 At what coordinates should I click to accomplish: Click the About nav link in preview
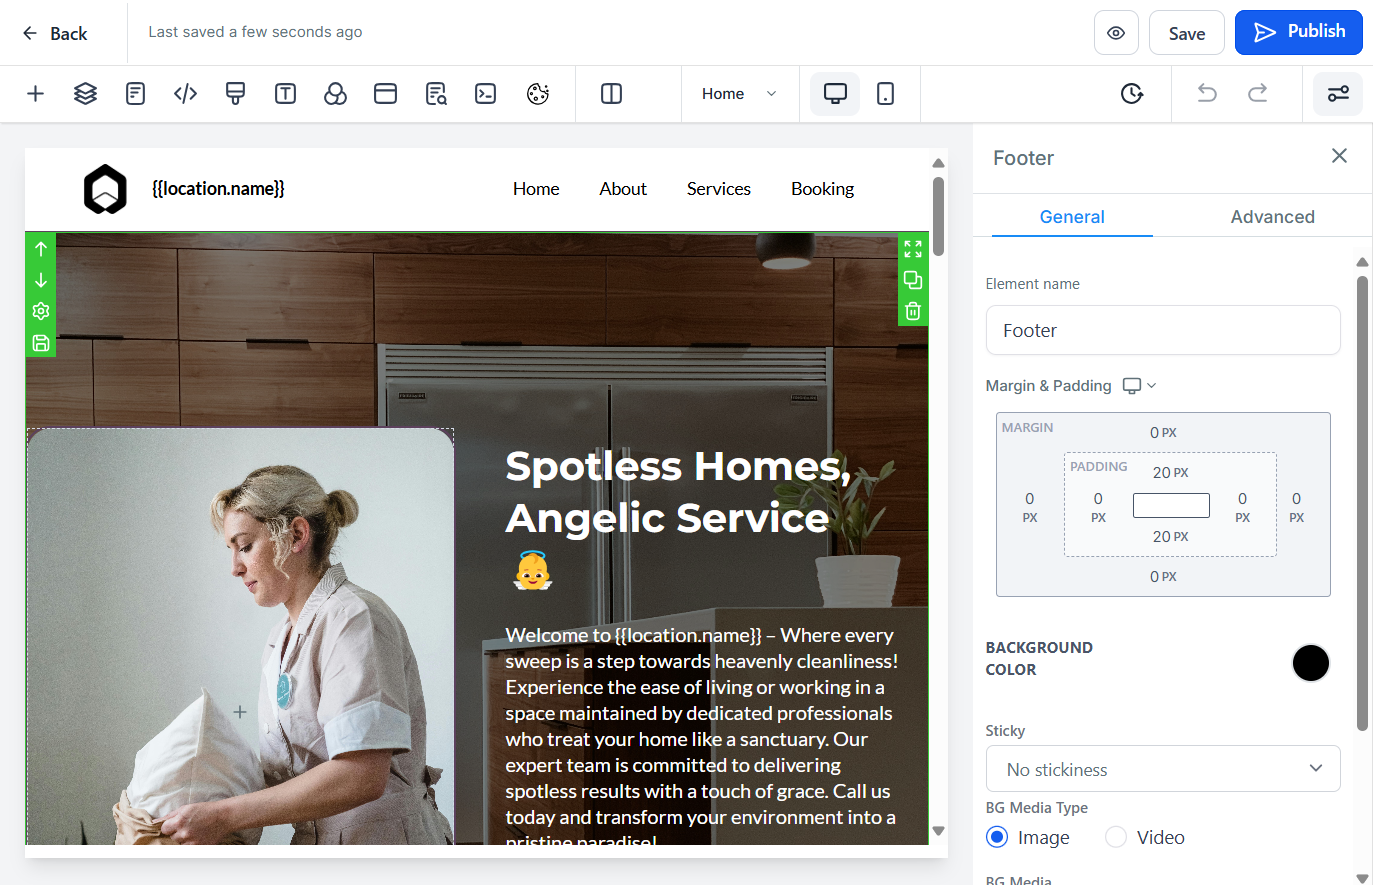(x=623, y=189)
